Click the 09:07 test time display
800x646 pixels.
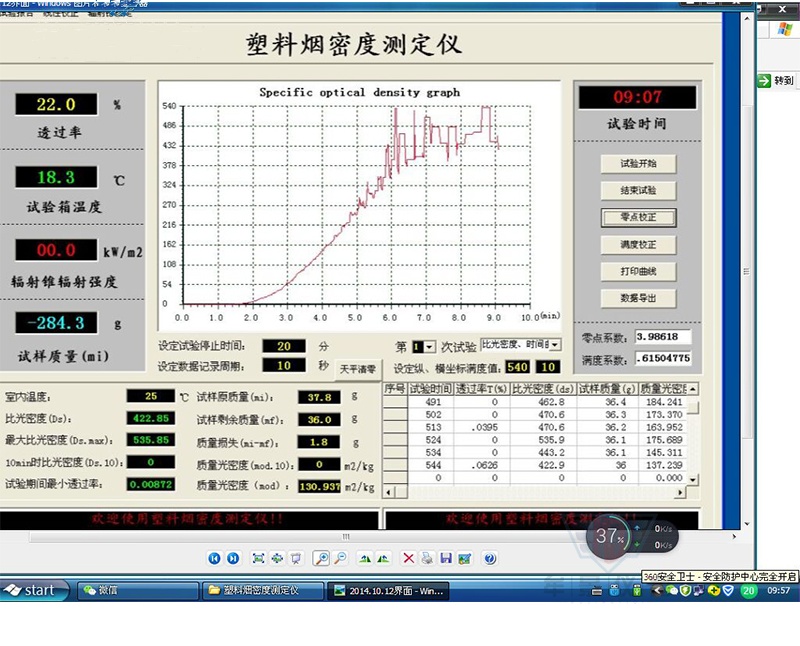[x=637, y=97]
